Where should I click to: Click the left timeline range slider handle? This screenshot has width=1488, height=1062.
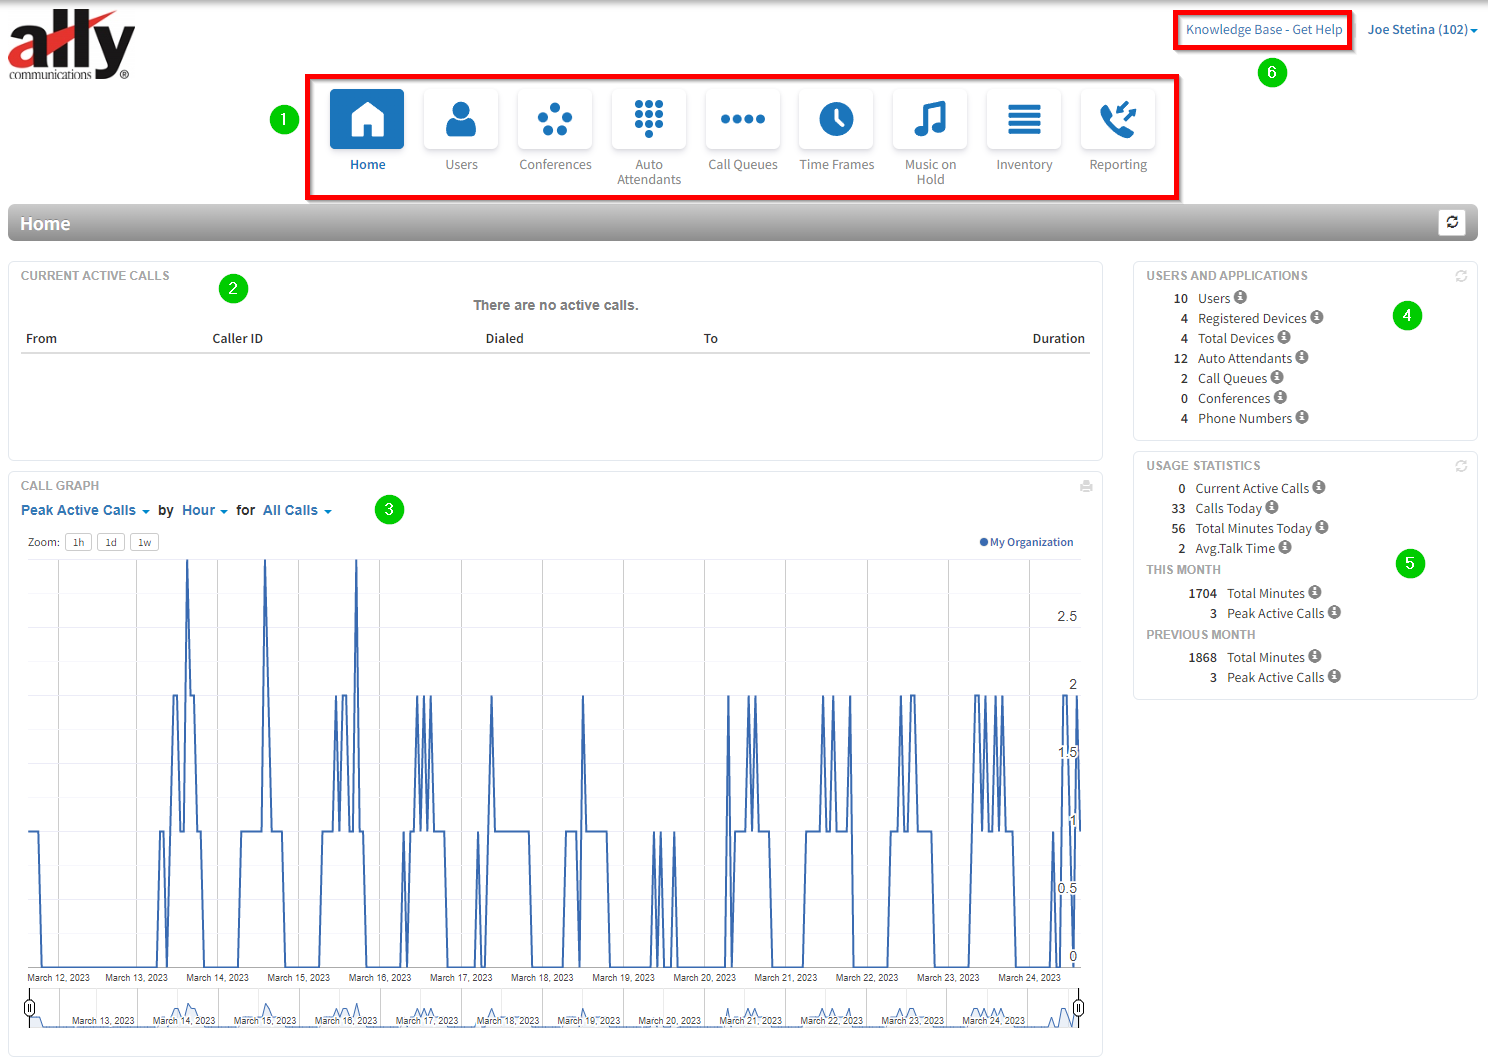pyautogui.click(x=30, y=1007)
